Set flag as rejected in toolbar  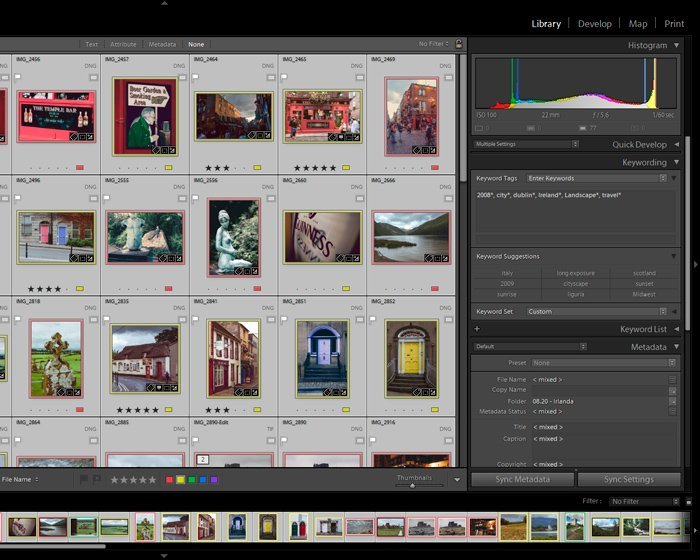pos(96,480)
